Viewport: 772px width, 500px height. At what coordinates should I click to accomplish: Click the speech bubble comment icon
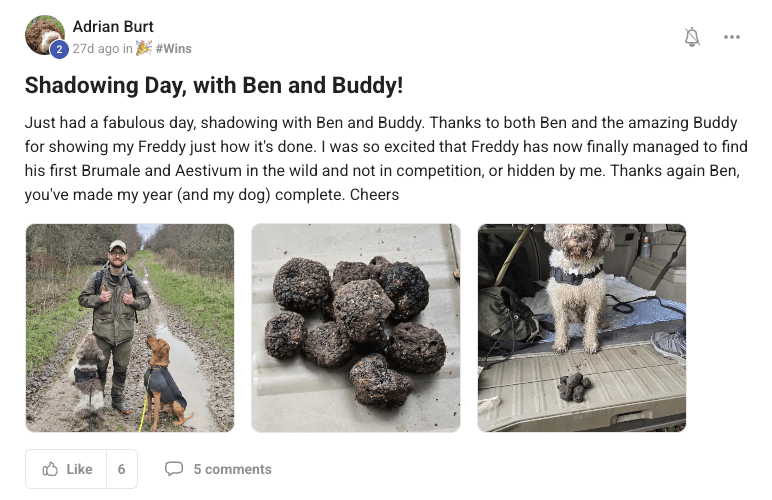pos(174,469)
